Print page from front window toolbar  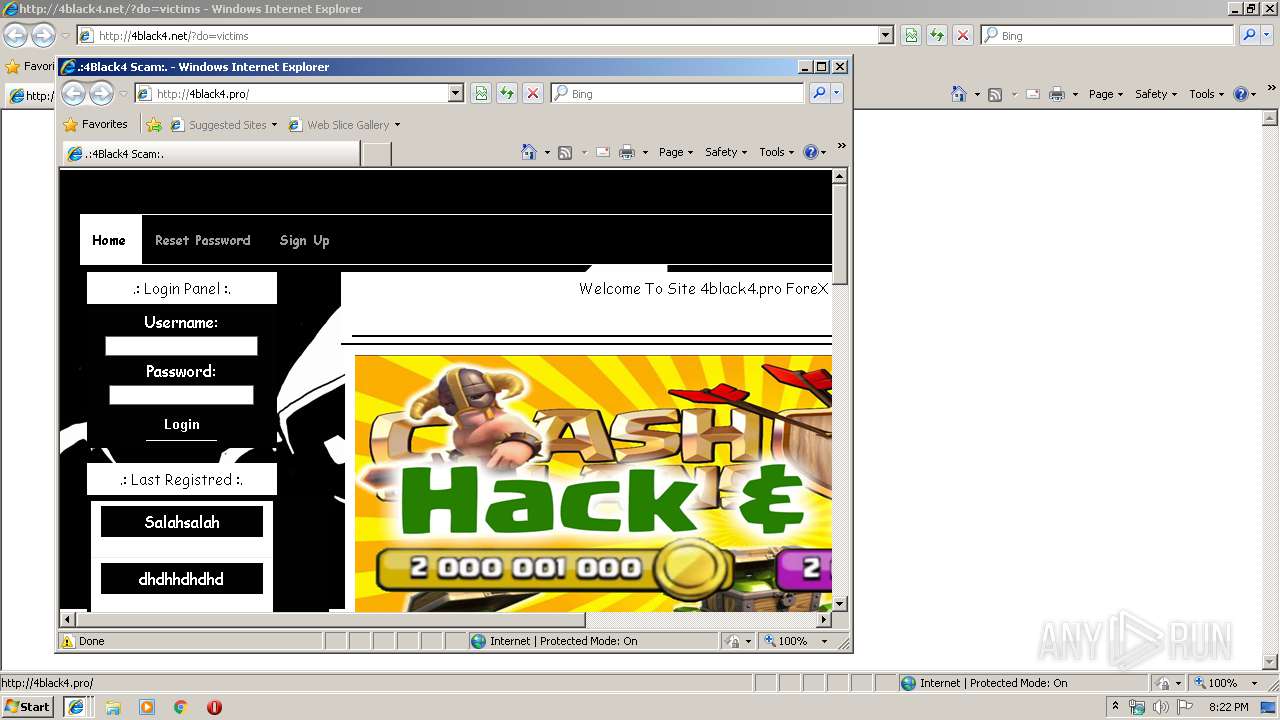coord(627,152)
